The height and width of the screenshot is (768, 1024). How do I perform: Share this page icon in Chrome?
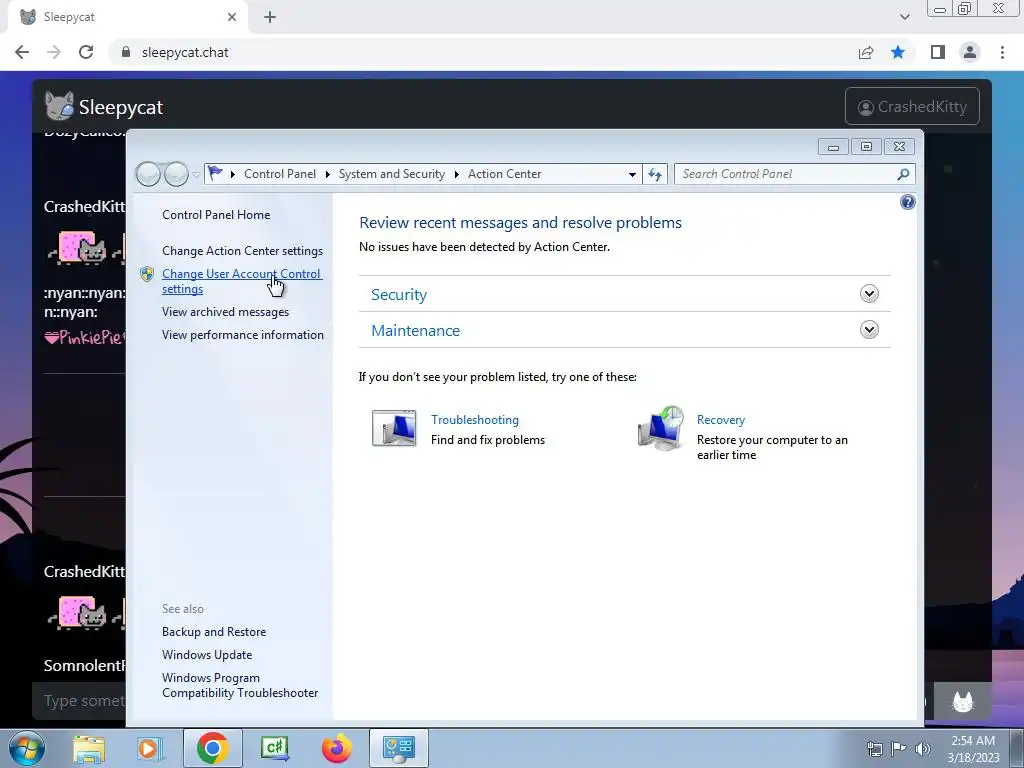point(866,52)
